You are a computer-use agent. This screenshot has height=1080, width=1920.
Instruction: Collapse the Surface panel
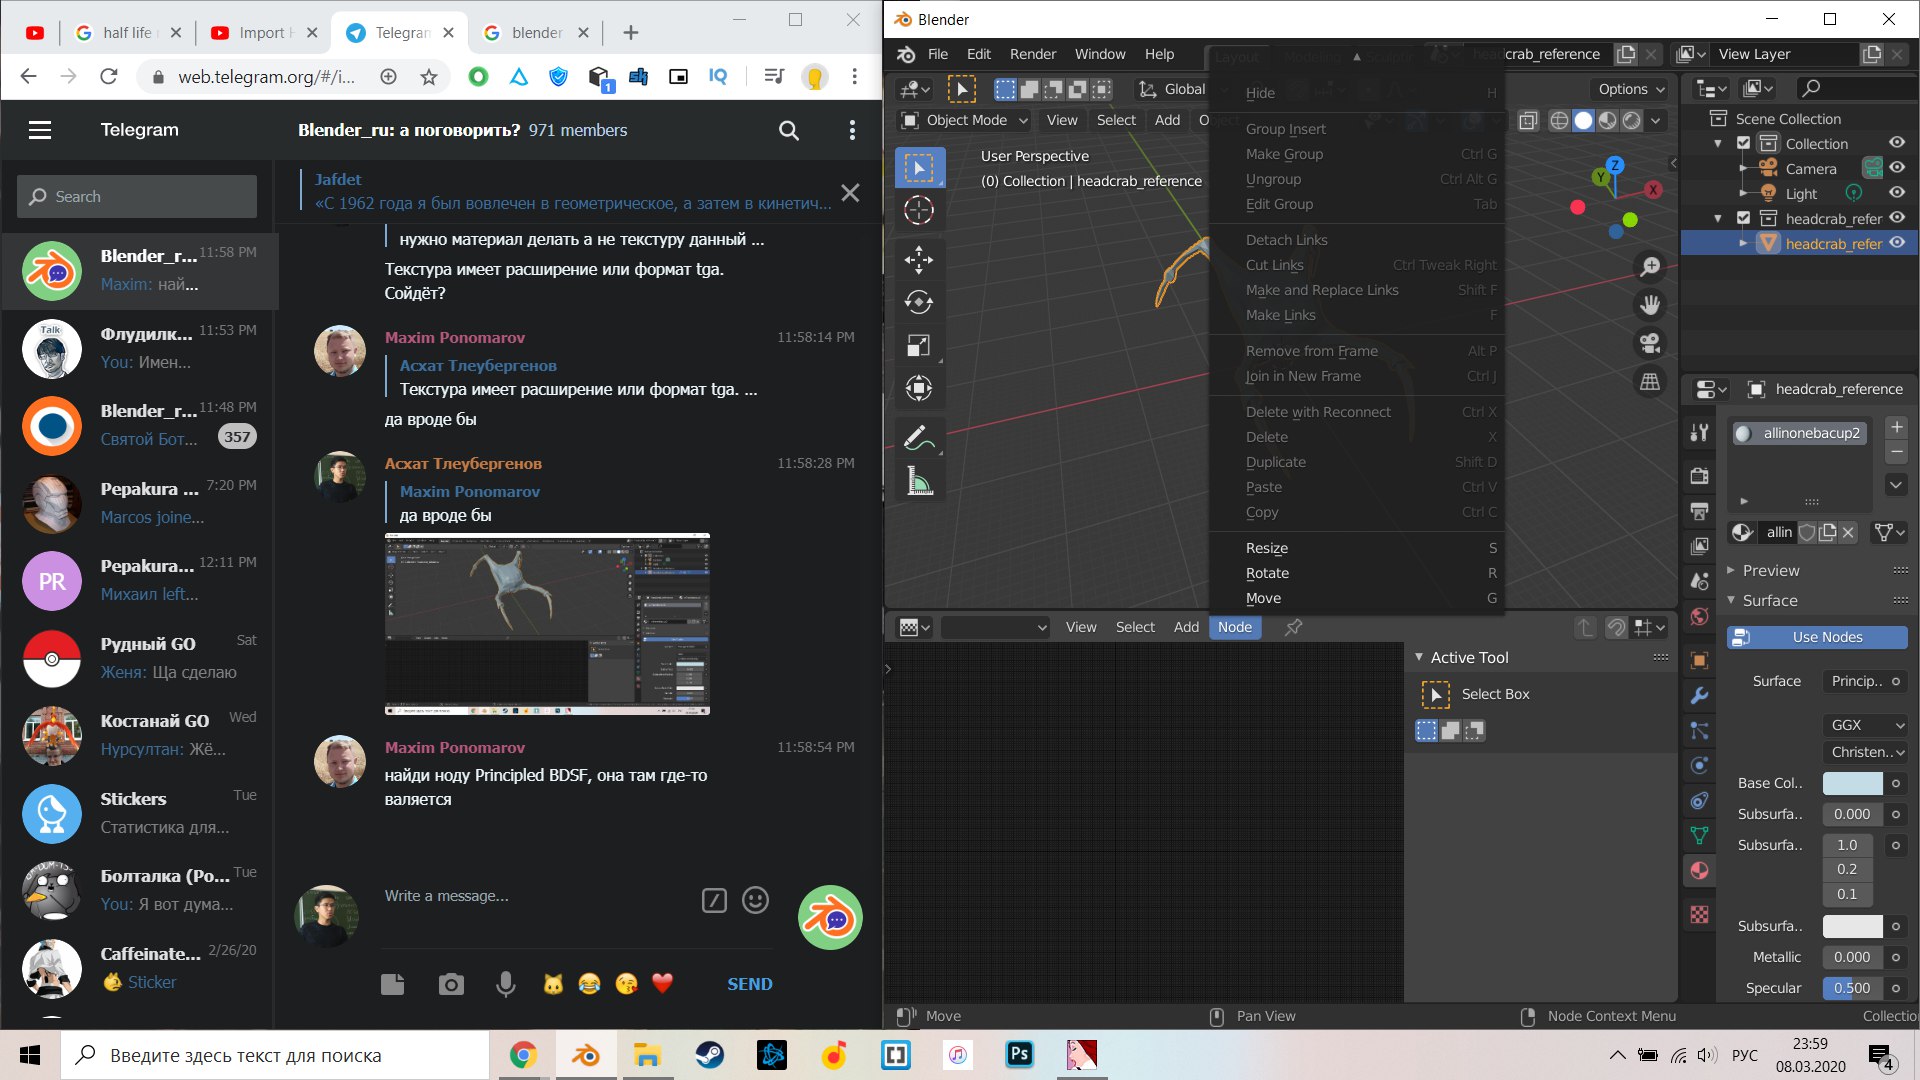[1770, 600]
